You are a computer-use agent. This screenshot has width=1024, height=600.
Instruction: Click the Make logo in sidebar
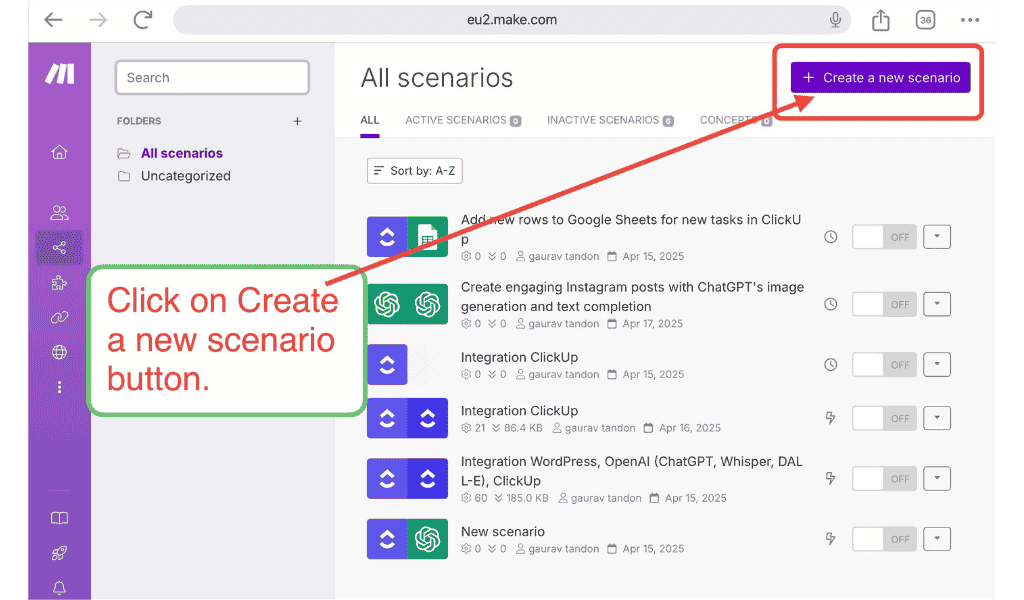59,74
